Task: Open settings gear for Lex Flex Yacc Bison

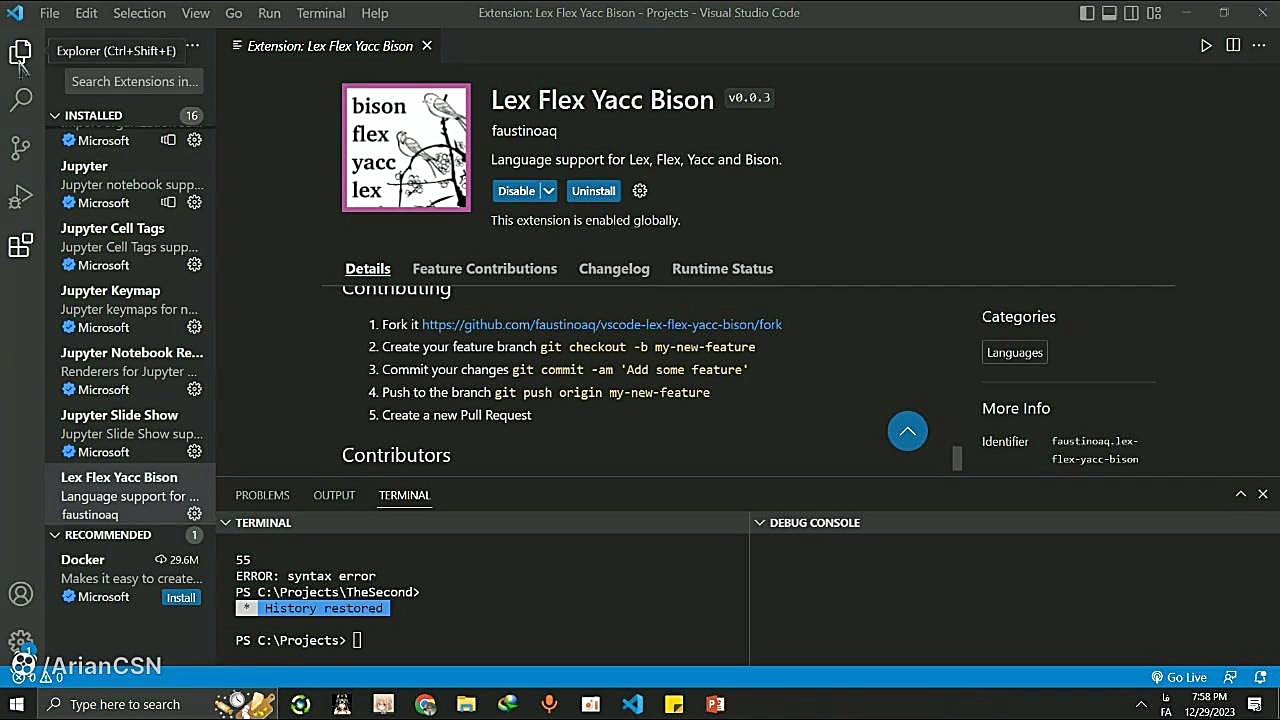Action: coord(194,514)
